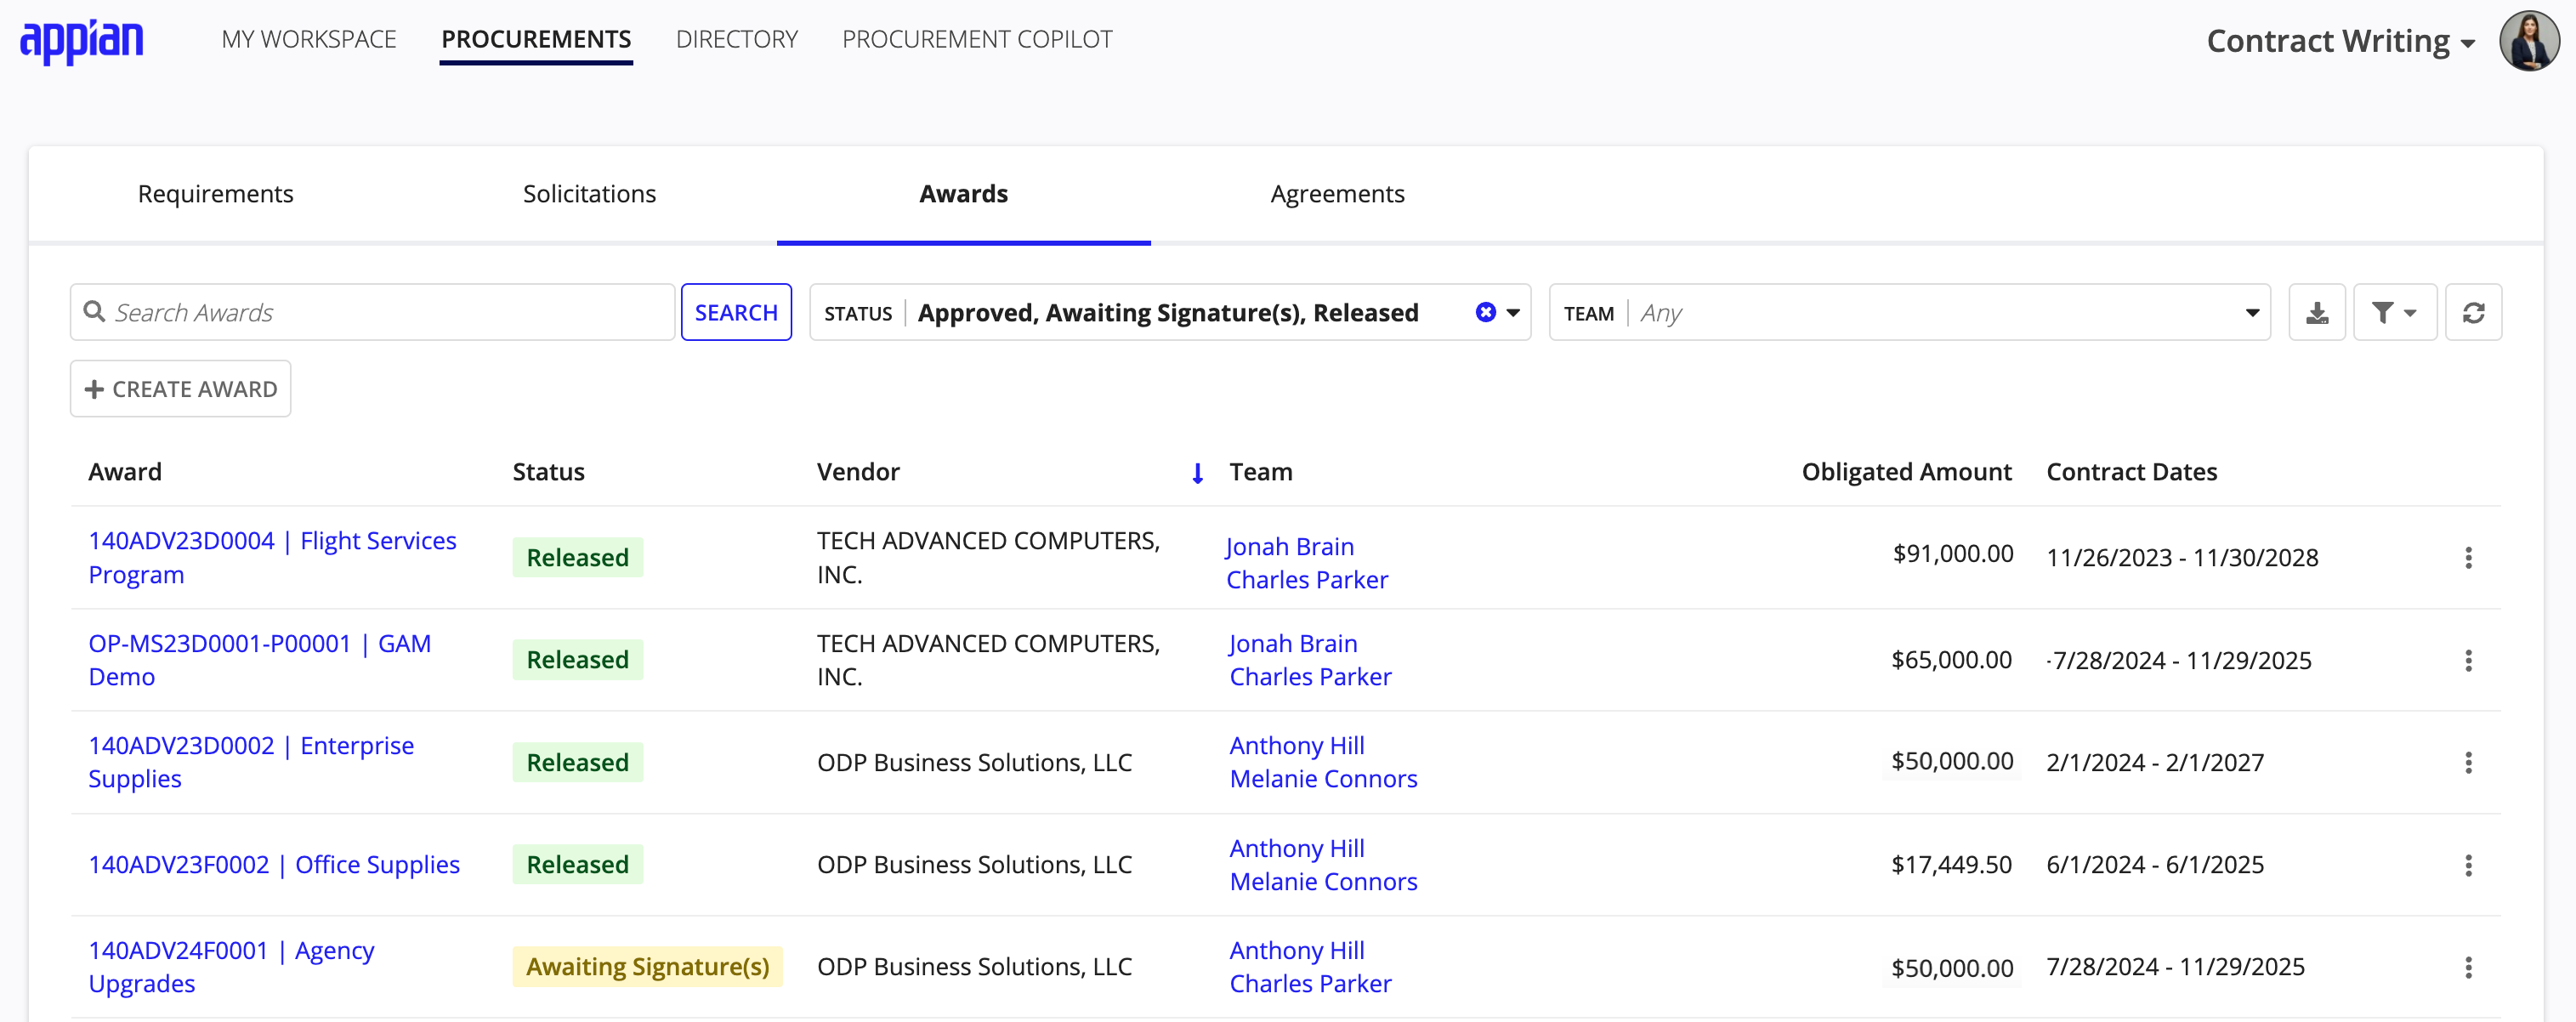The width and height of the screenshot is (2576, 1022).
Task: Switch to the Solicitations tab
Action: 589,194
